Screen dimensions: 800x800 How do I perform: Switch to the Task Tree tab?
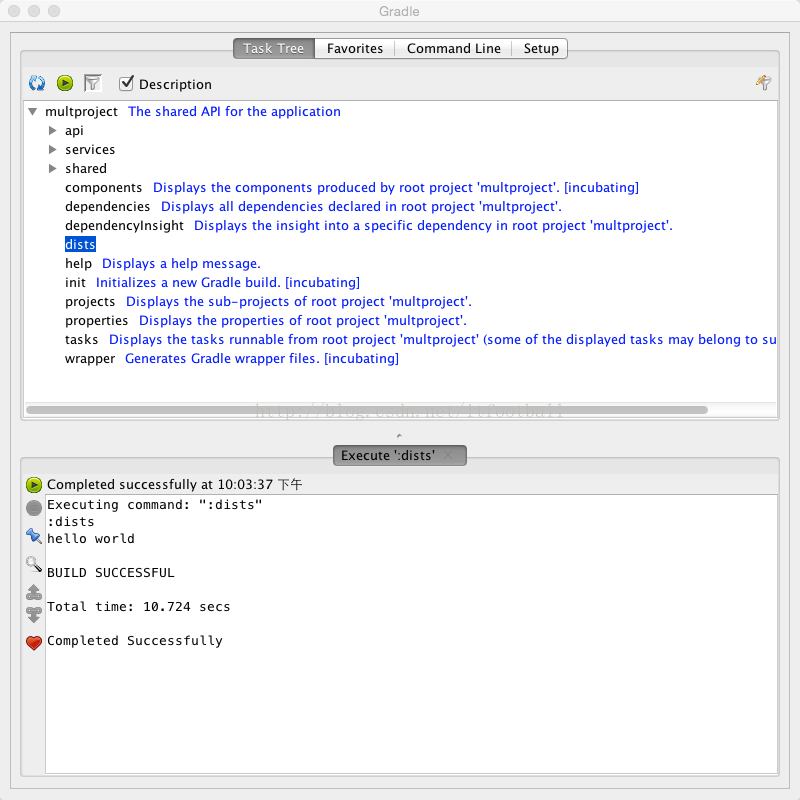[274, 48]
